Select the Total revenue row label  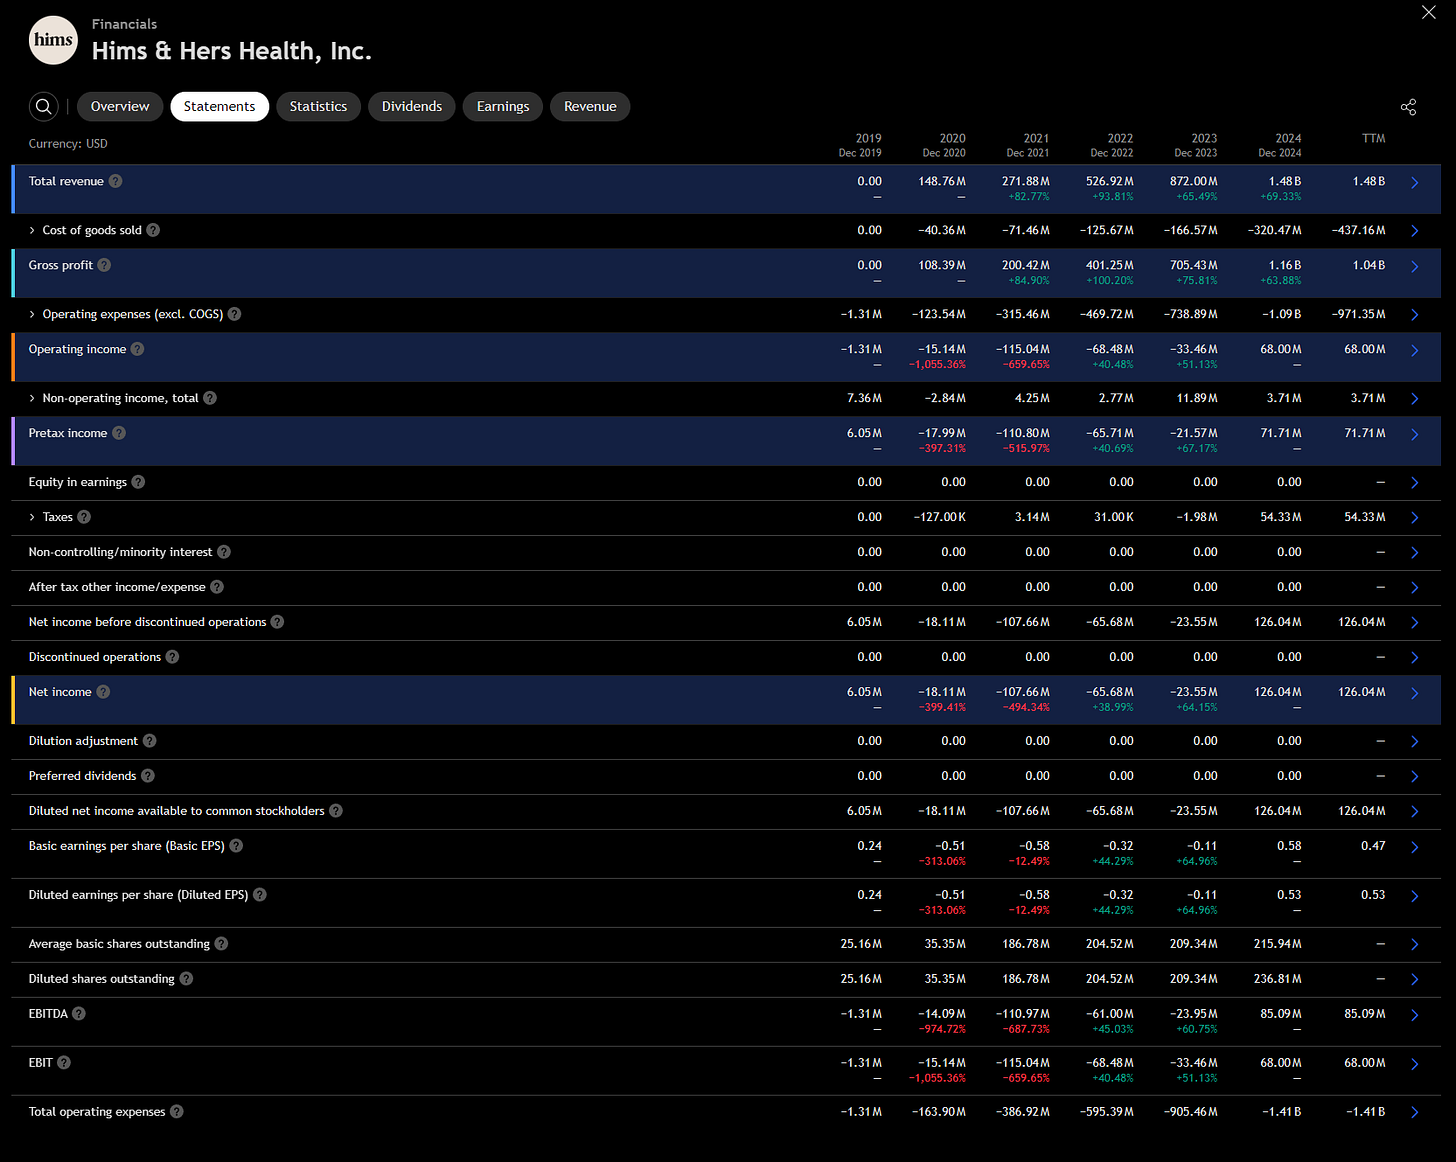pyautogui.click(x=66, y=181)
